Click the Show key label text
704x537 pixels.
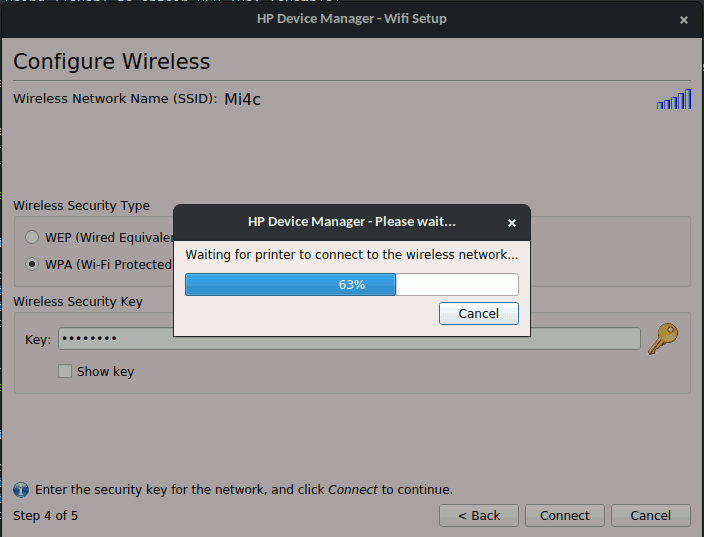(105, 372)
